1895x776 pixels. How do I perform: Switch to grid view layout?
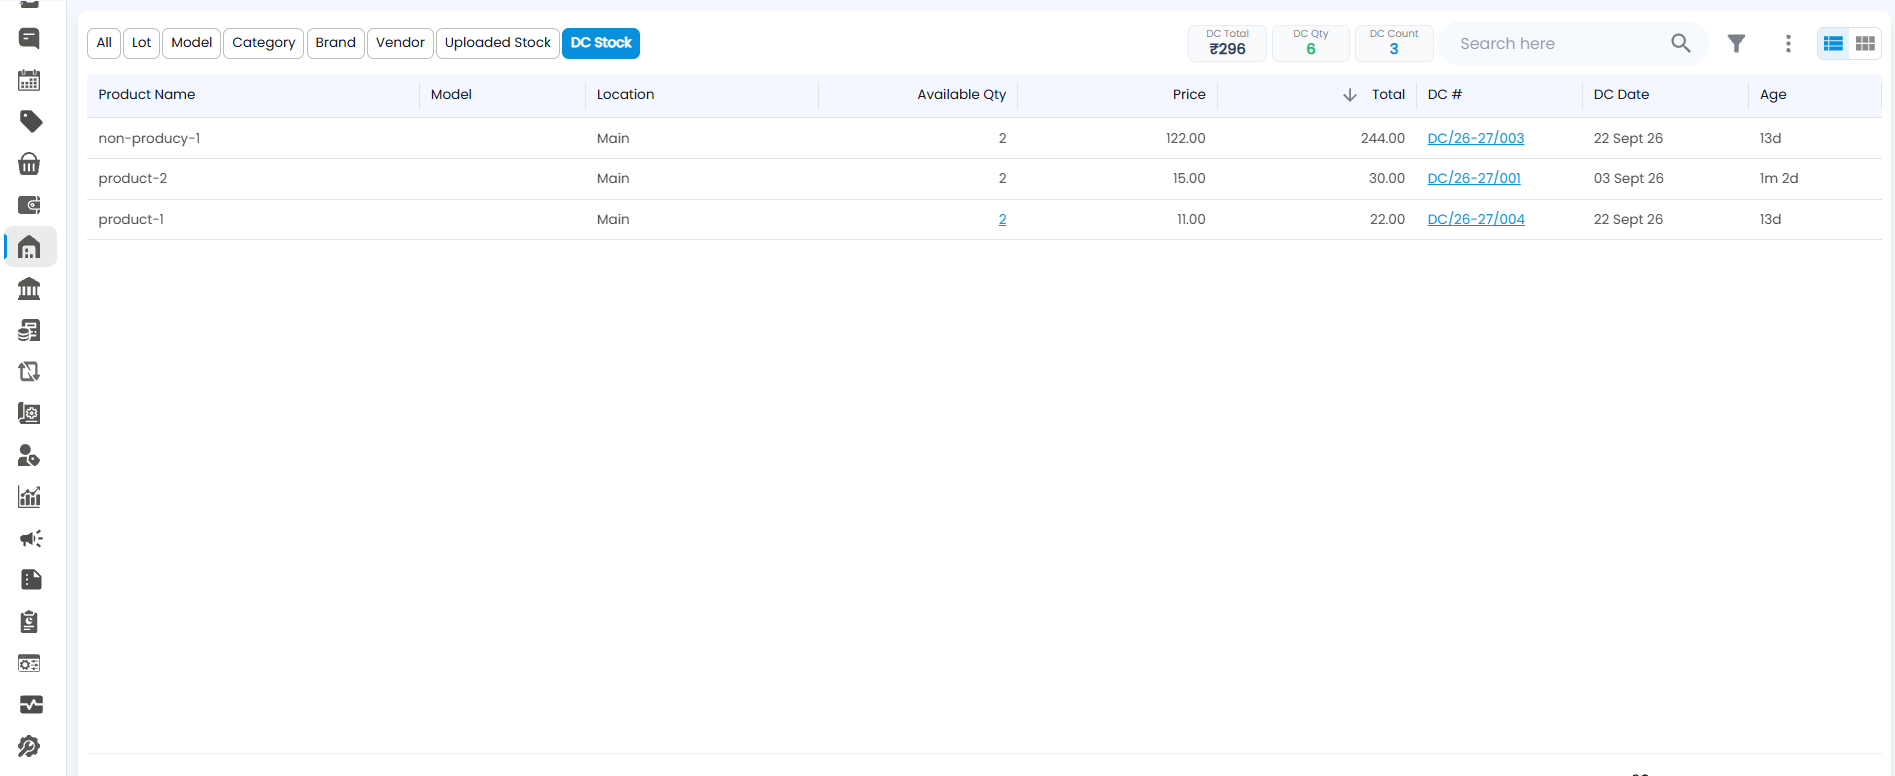pos(1866,43)
